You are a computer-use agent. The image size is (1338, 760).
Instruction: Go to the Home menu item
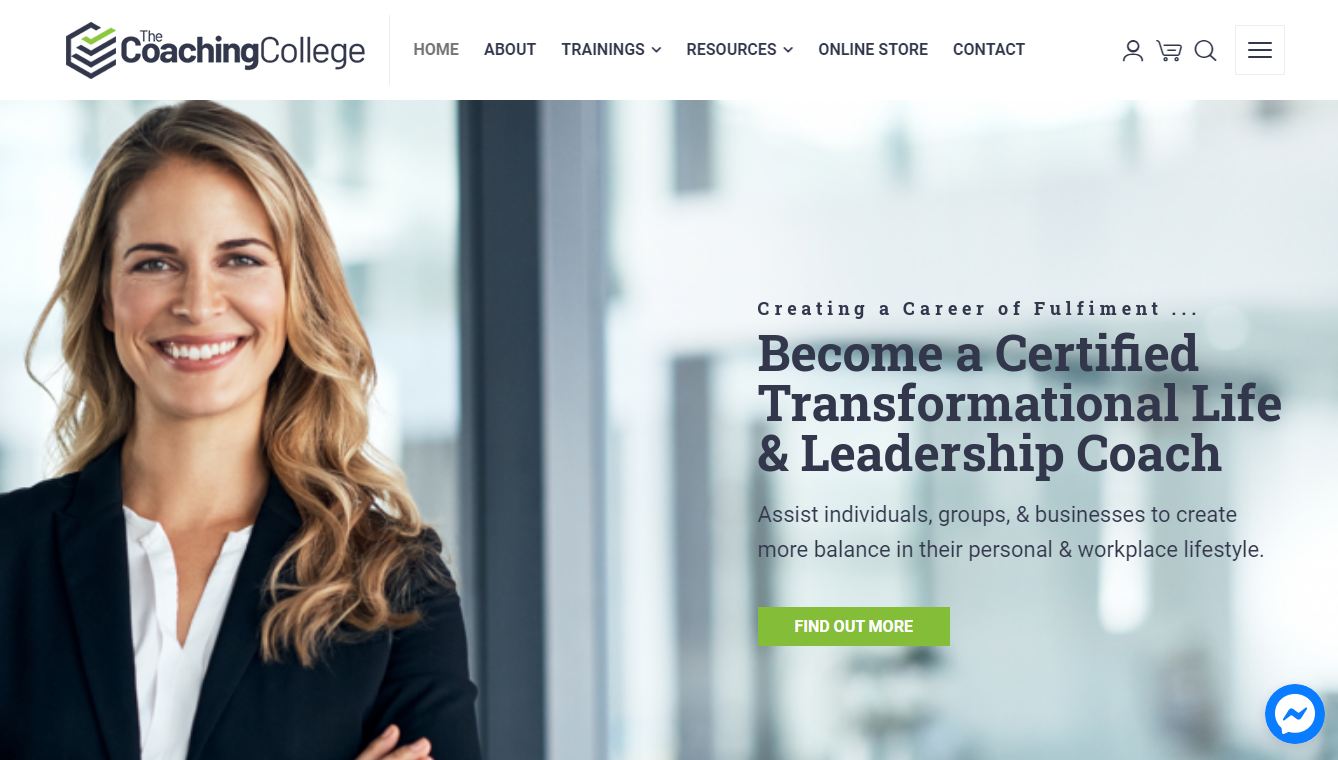436,50
